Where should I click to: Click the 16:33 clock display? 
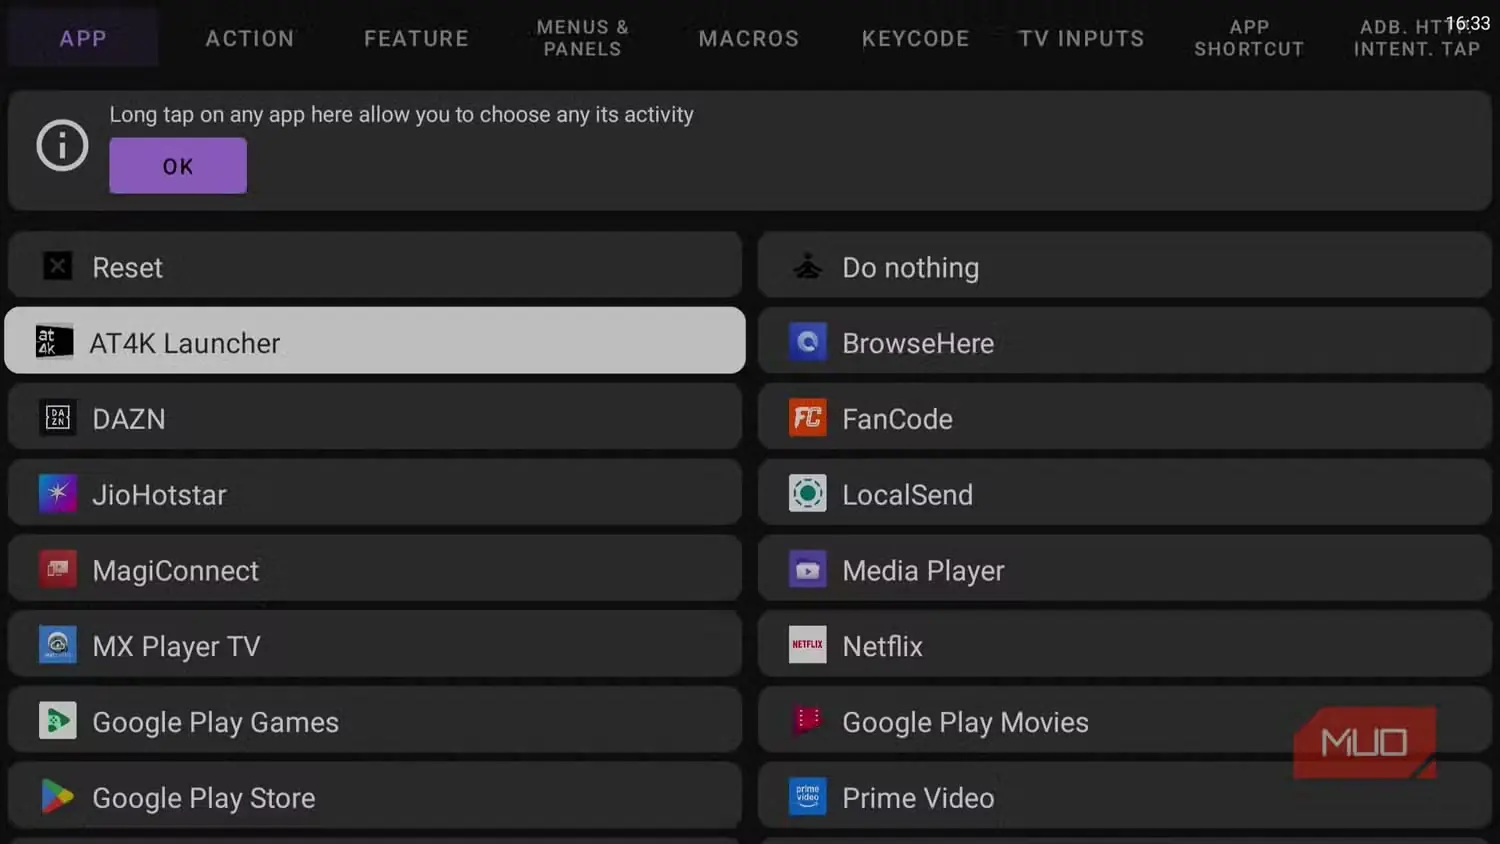pos(1467,23)
